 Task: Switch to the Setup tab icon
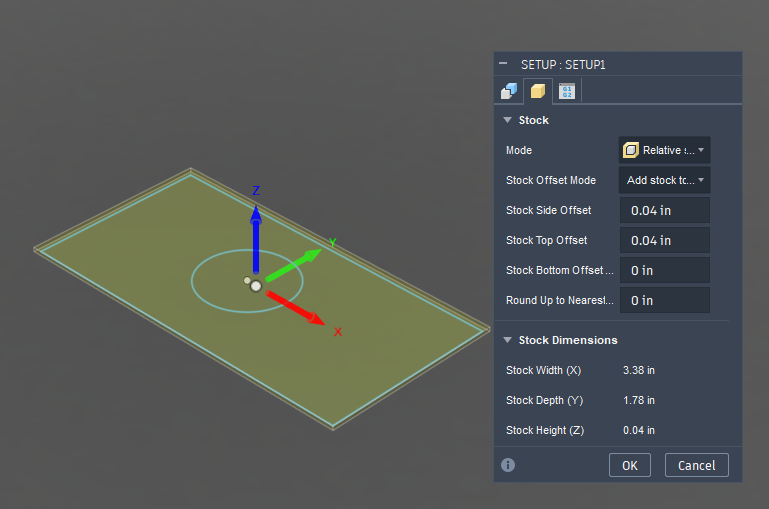point(509,91)
